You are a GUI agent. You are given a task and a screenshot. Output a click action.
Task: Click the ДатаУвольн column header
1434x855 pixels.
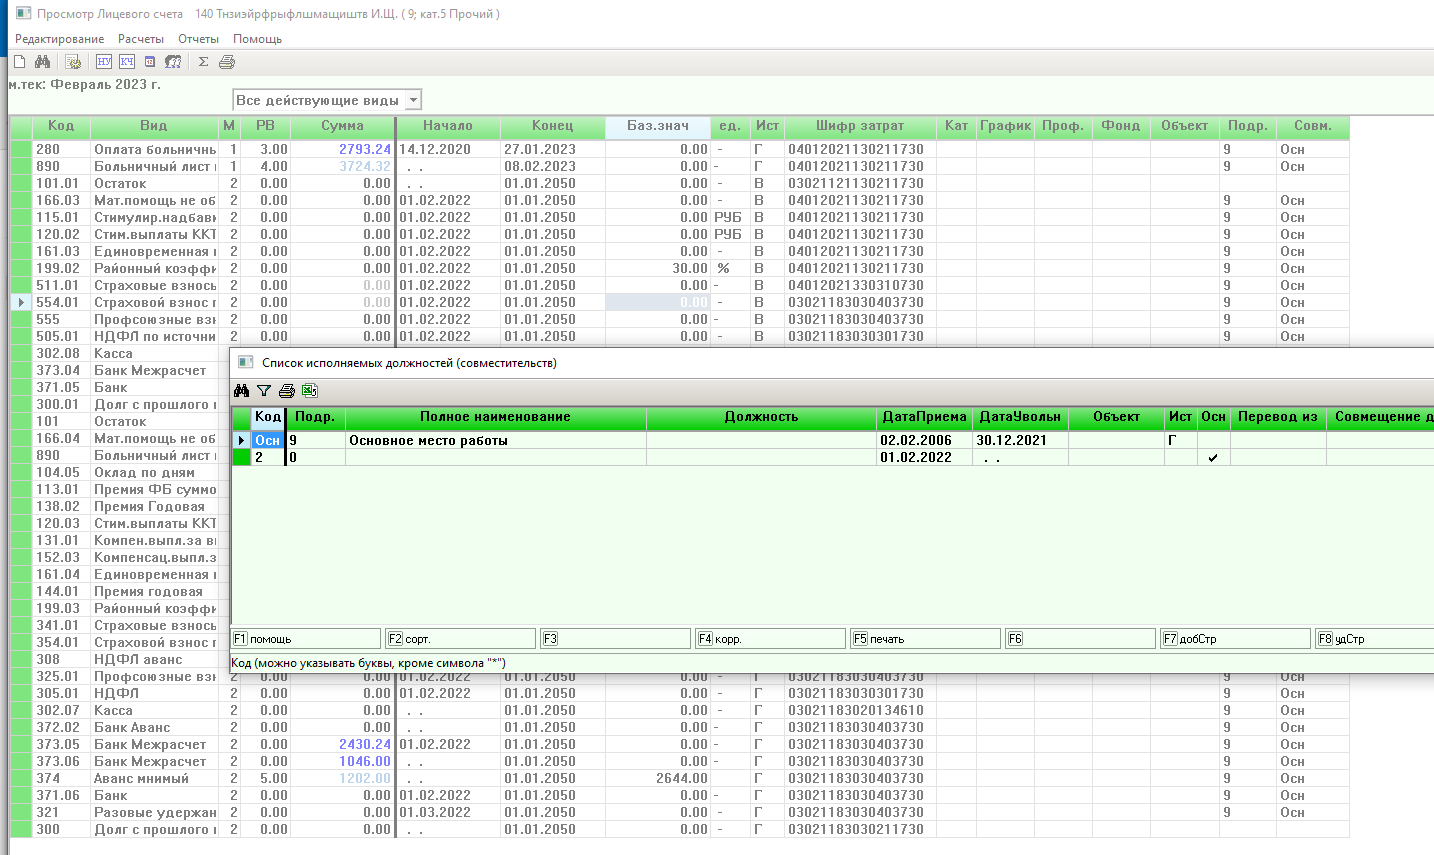pos(1020,417)
